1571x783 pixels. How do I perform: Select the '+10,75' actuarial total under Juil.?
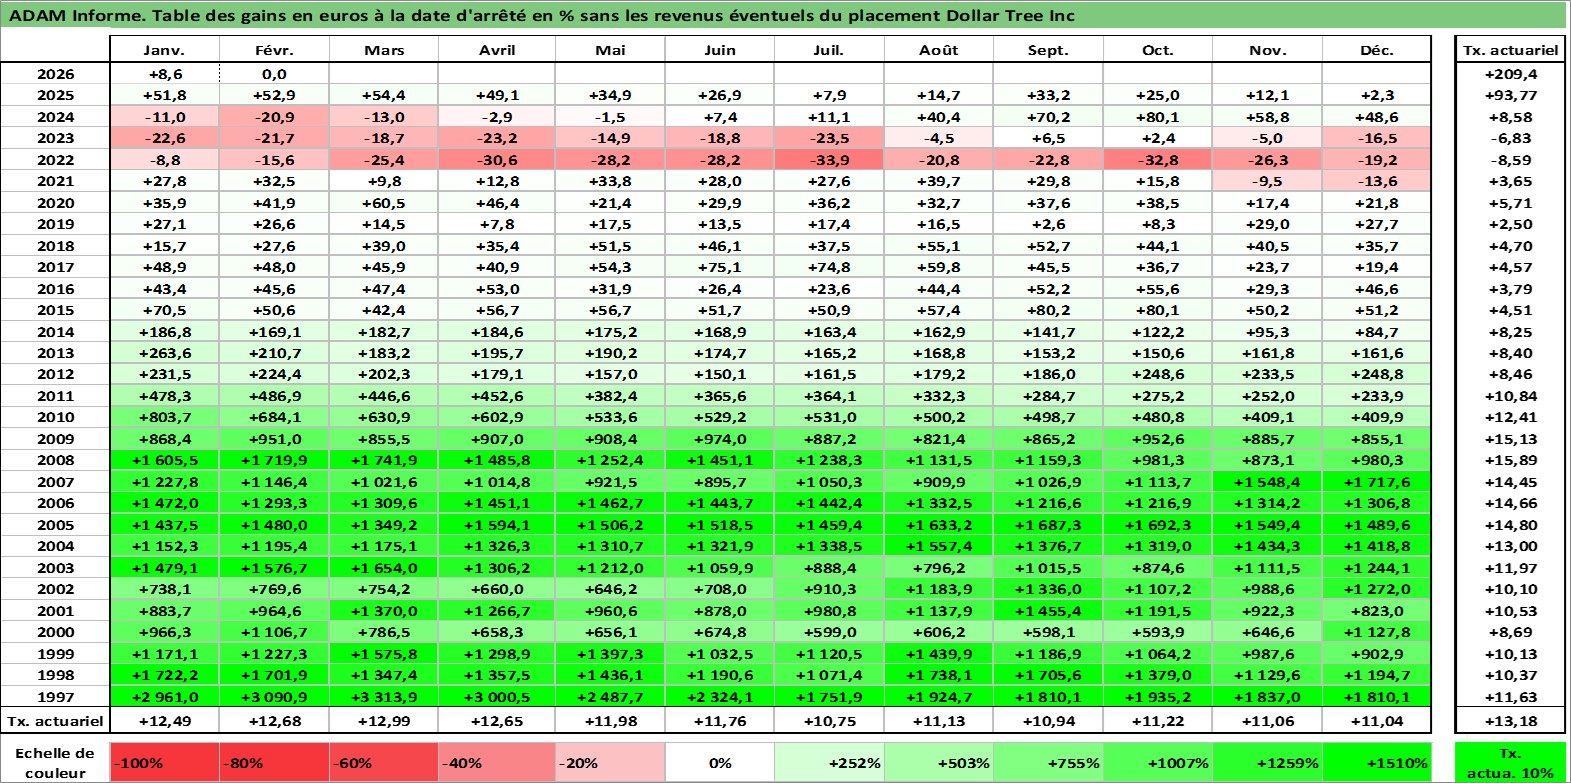click(829, 721)
